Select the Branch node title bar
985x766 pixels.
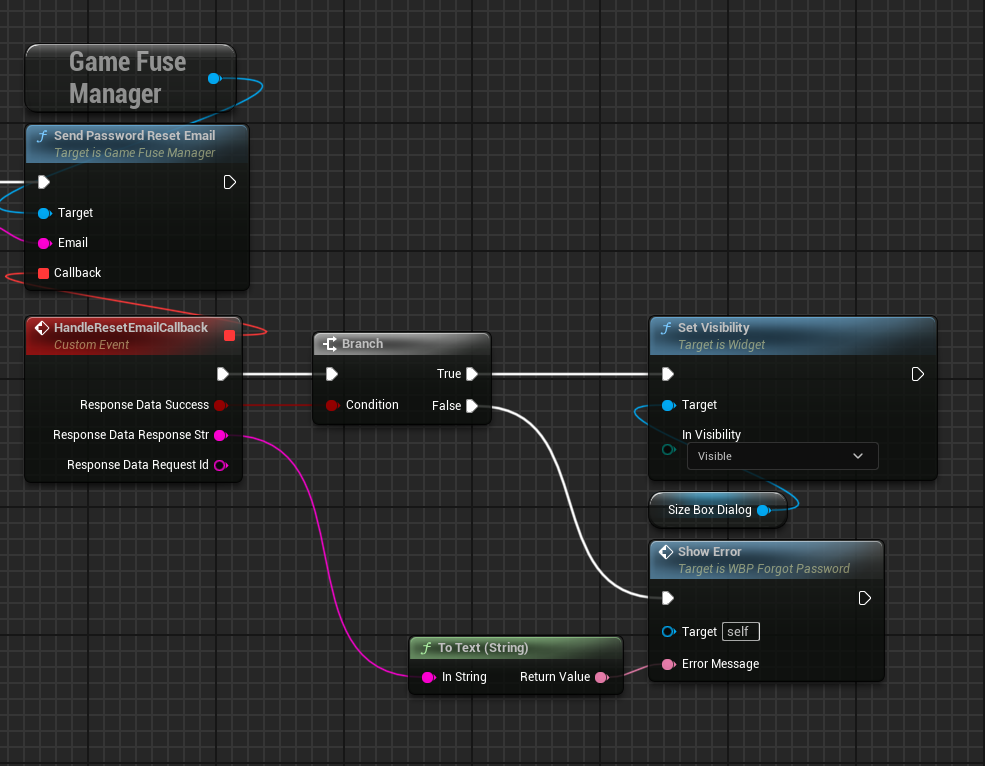(x=402, y=344)
